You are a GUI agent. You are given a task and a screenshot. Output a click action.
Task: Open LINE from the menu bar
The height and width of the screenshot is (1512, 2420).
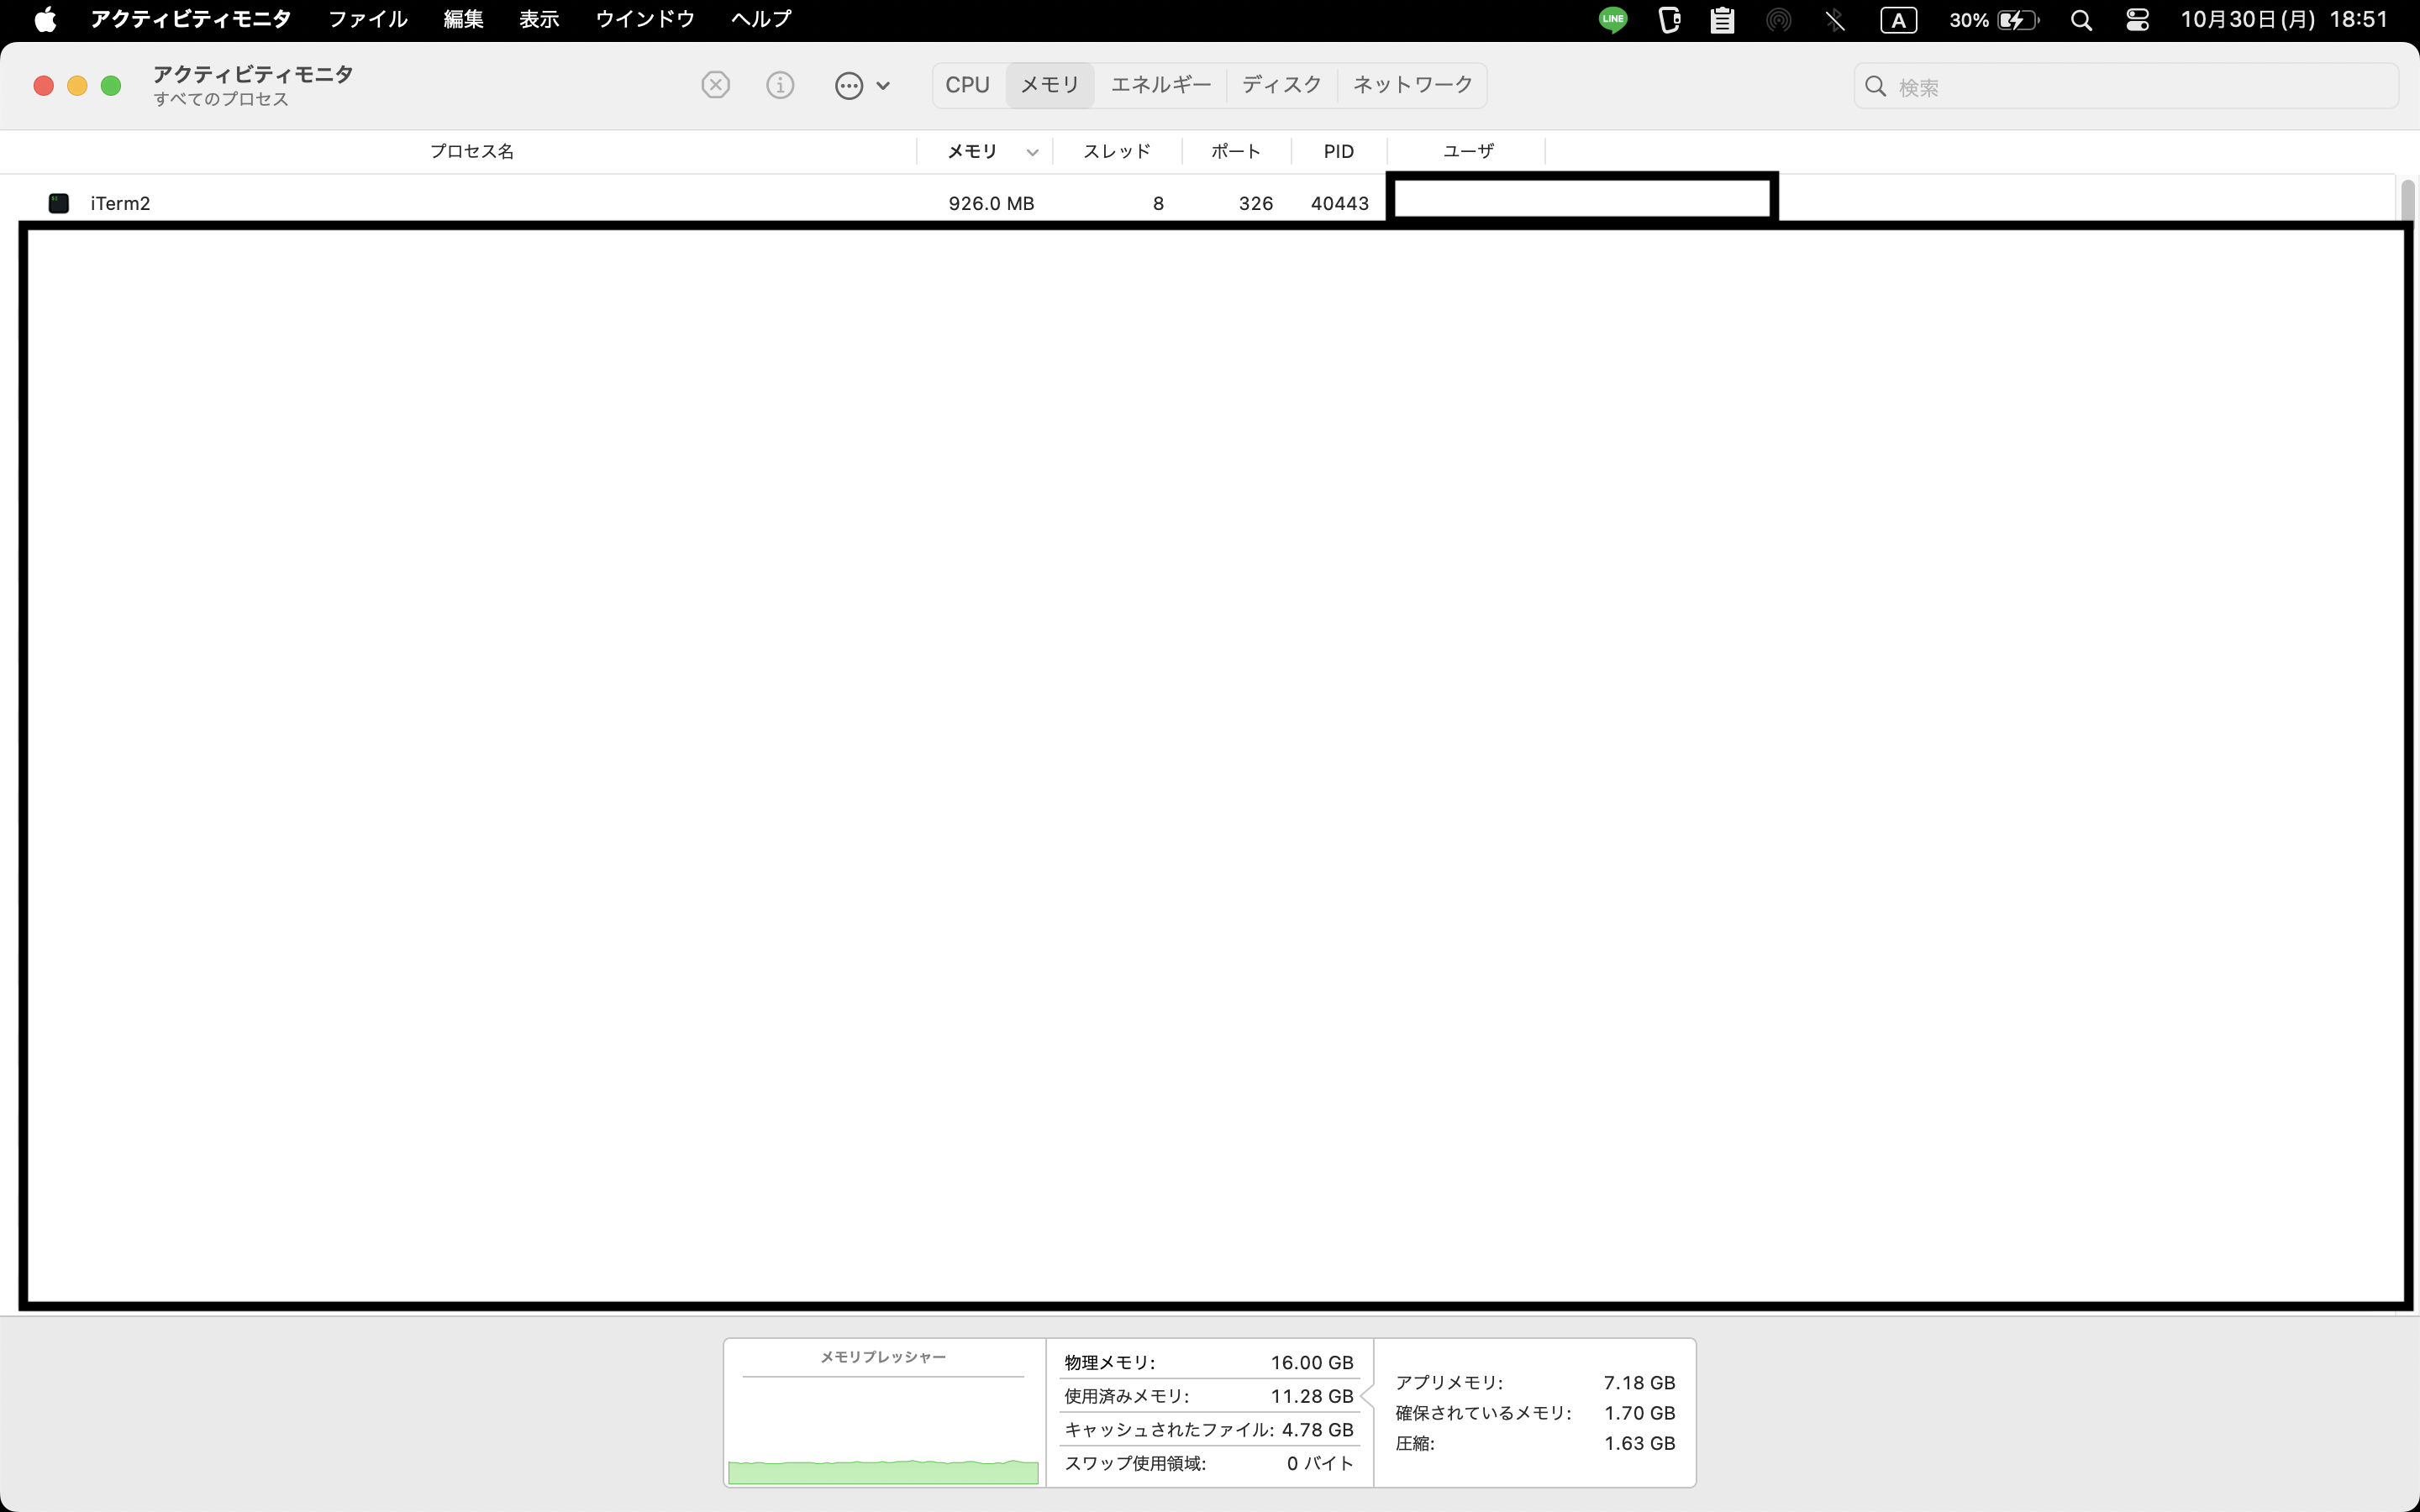click(1612, 20)
